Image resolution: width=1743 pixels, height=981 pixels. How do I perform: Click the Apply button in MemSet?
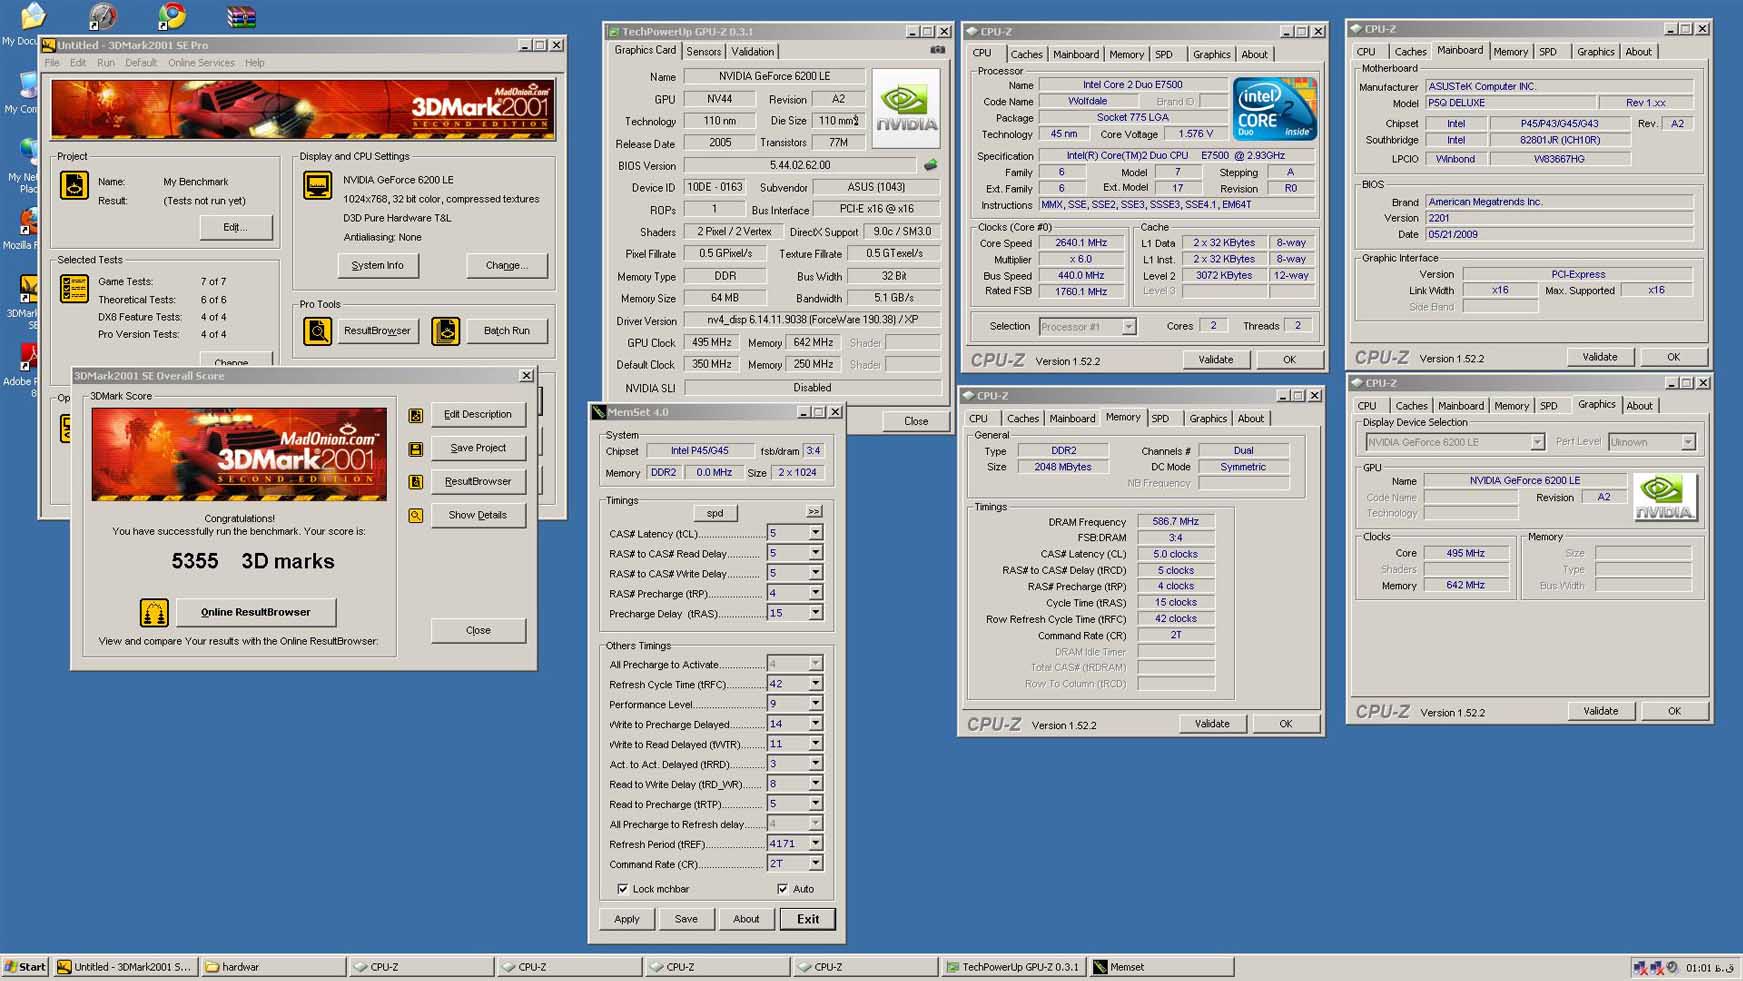coord(627,919)
